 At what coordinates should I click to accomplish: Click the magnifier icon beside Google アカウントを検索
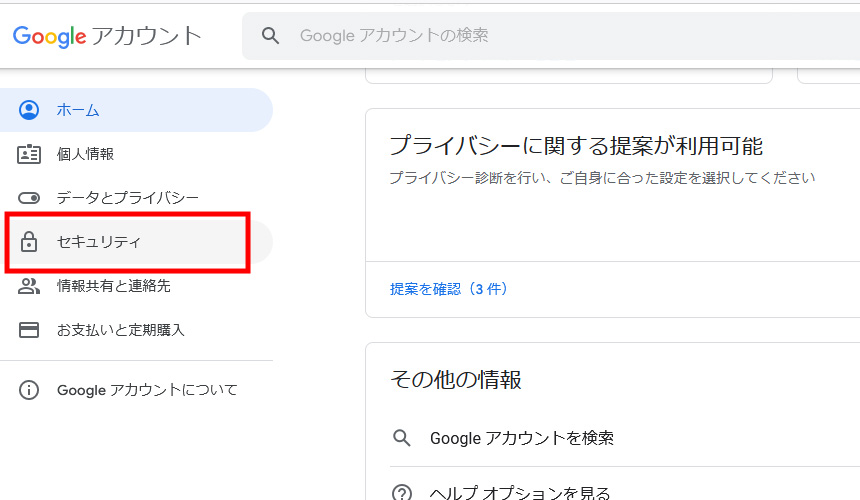click(402, 438)
